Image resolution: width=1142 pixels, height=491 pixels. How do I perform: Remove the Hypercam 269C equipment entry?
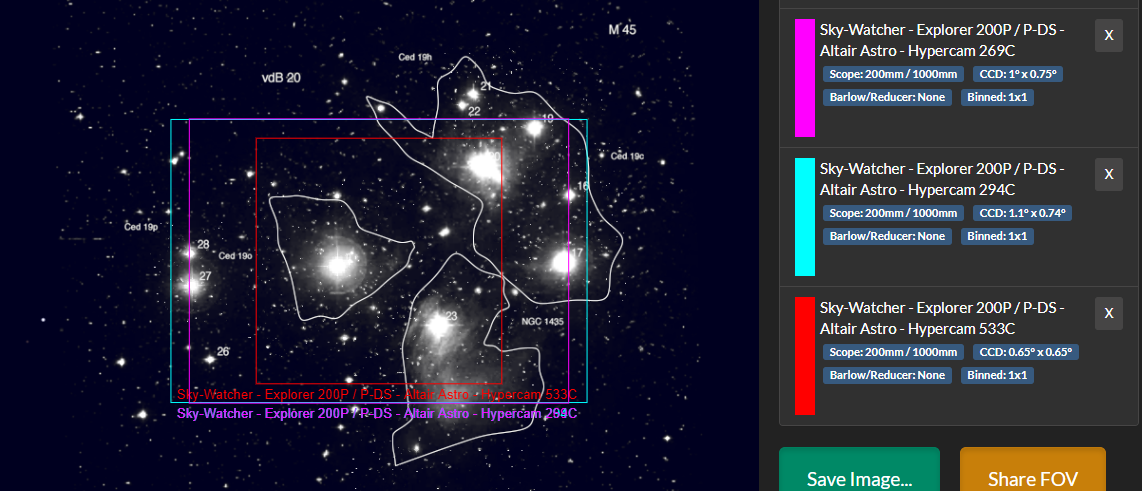point(1108,36)
